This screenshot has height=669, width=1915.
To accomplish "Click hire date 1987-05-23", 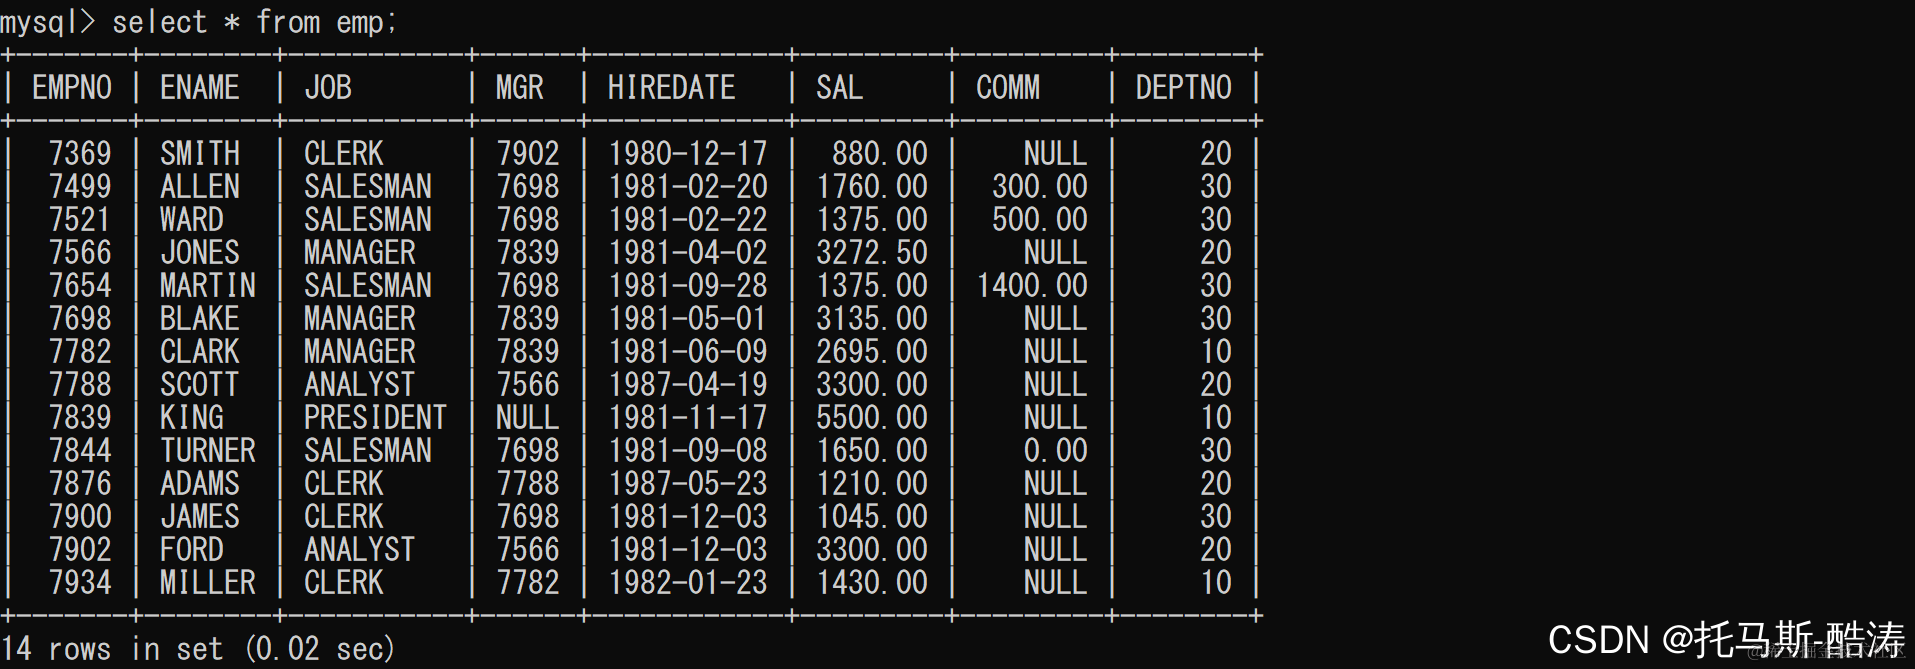I will coord(688,484).
